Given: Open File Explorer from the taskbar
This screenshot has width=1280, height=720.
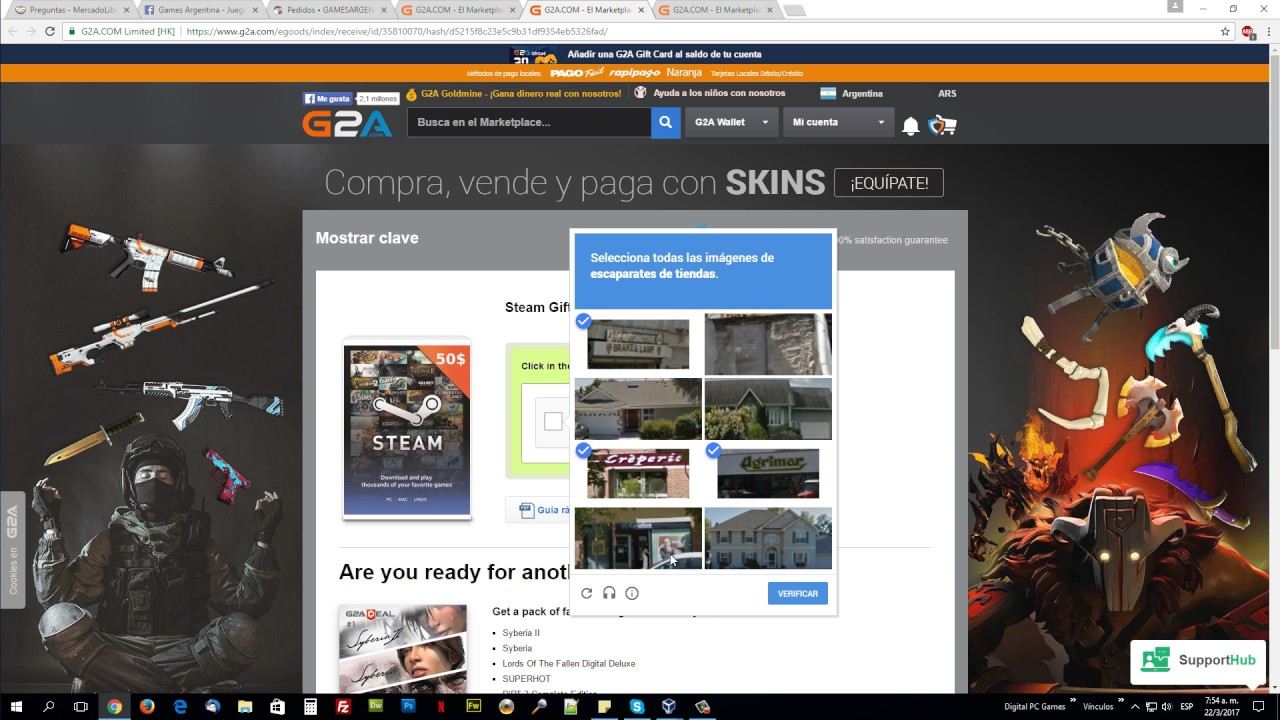Looking at the screenshot, I should click(x=245, y=706).
